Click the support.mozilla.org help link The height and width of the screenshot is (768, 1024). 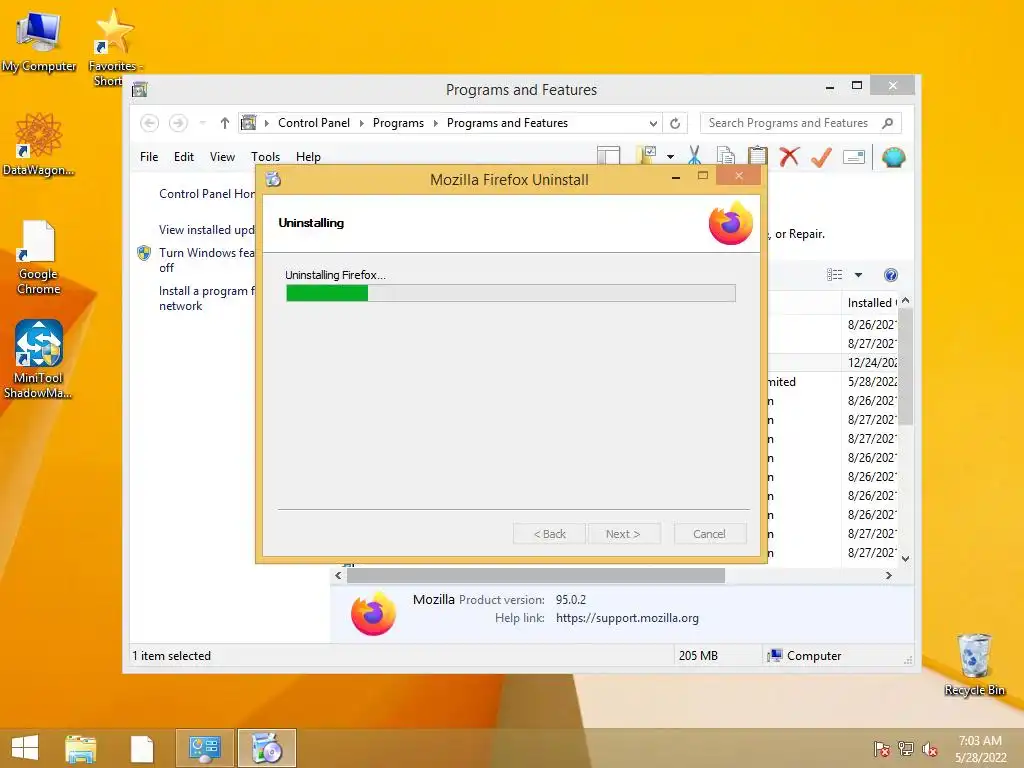(x=627, y=618)
